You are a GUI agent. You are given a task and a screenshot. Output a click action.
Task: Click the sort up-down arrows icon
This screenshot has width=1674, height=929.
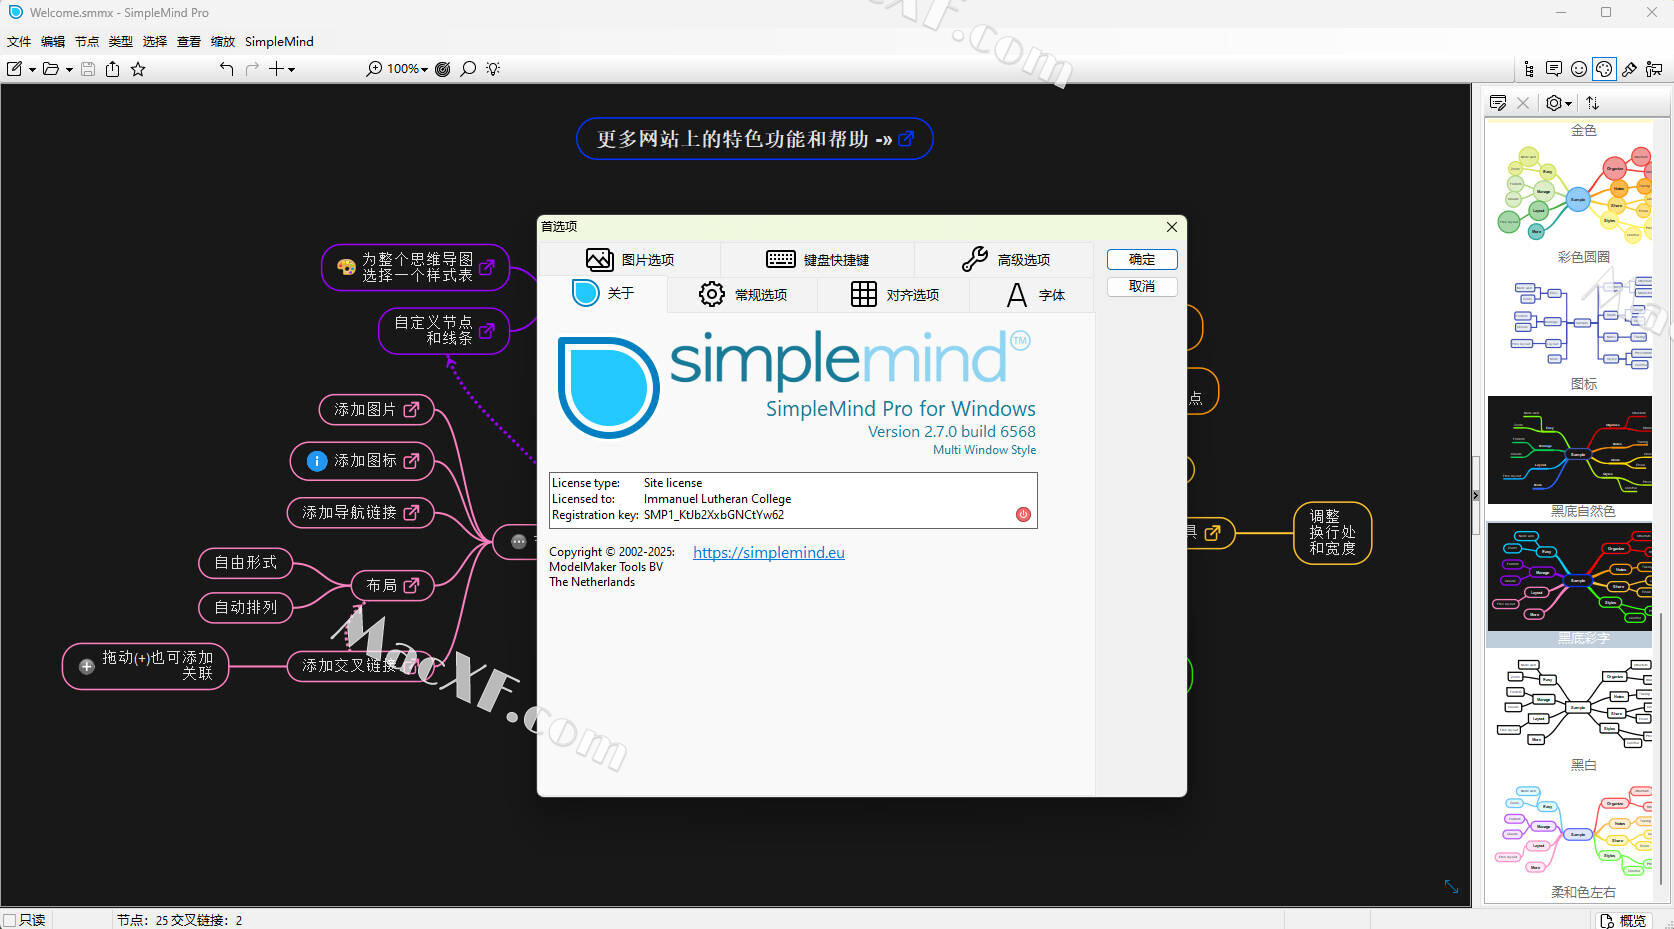pos(1593,103)
